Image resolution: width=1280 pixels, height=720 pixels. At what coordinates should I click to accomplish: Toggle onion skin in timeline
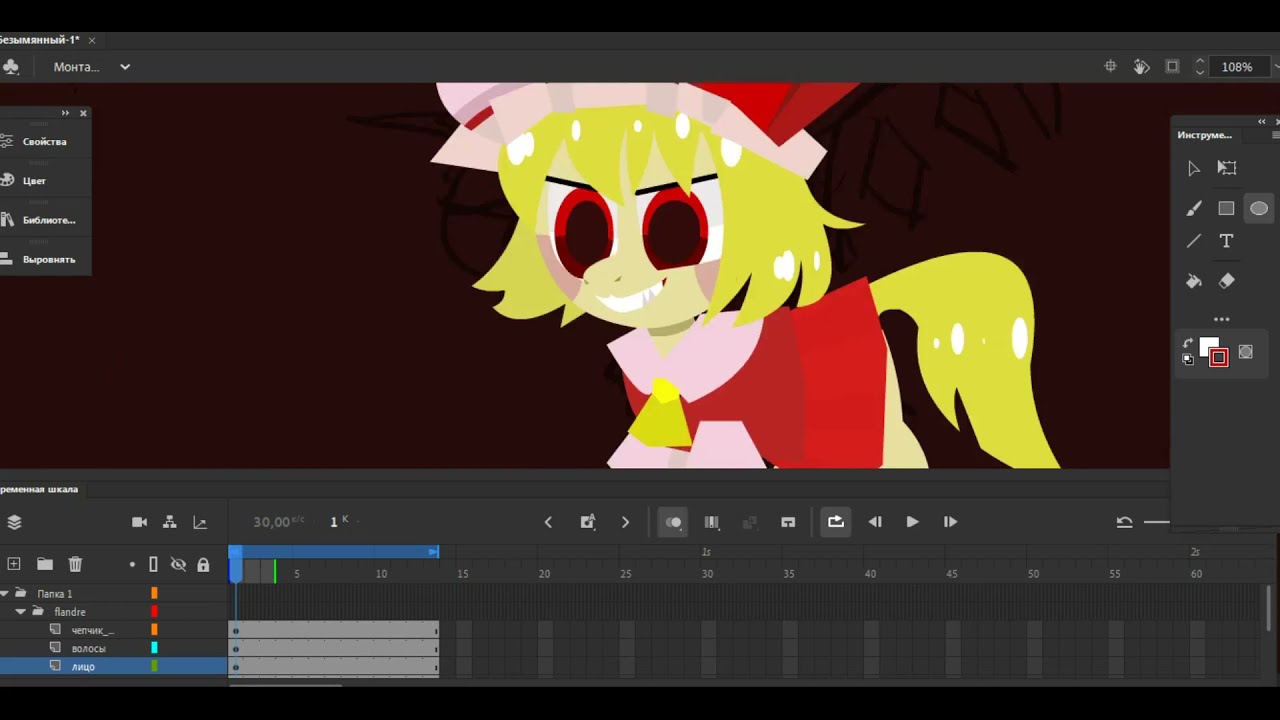pos(673,522)
